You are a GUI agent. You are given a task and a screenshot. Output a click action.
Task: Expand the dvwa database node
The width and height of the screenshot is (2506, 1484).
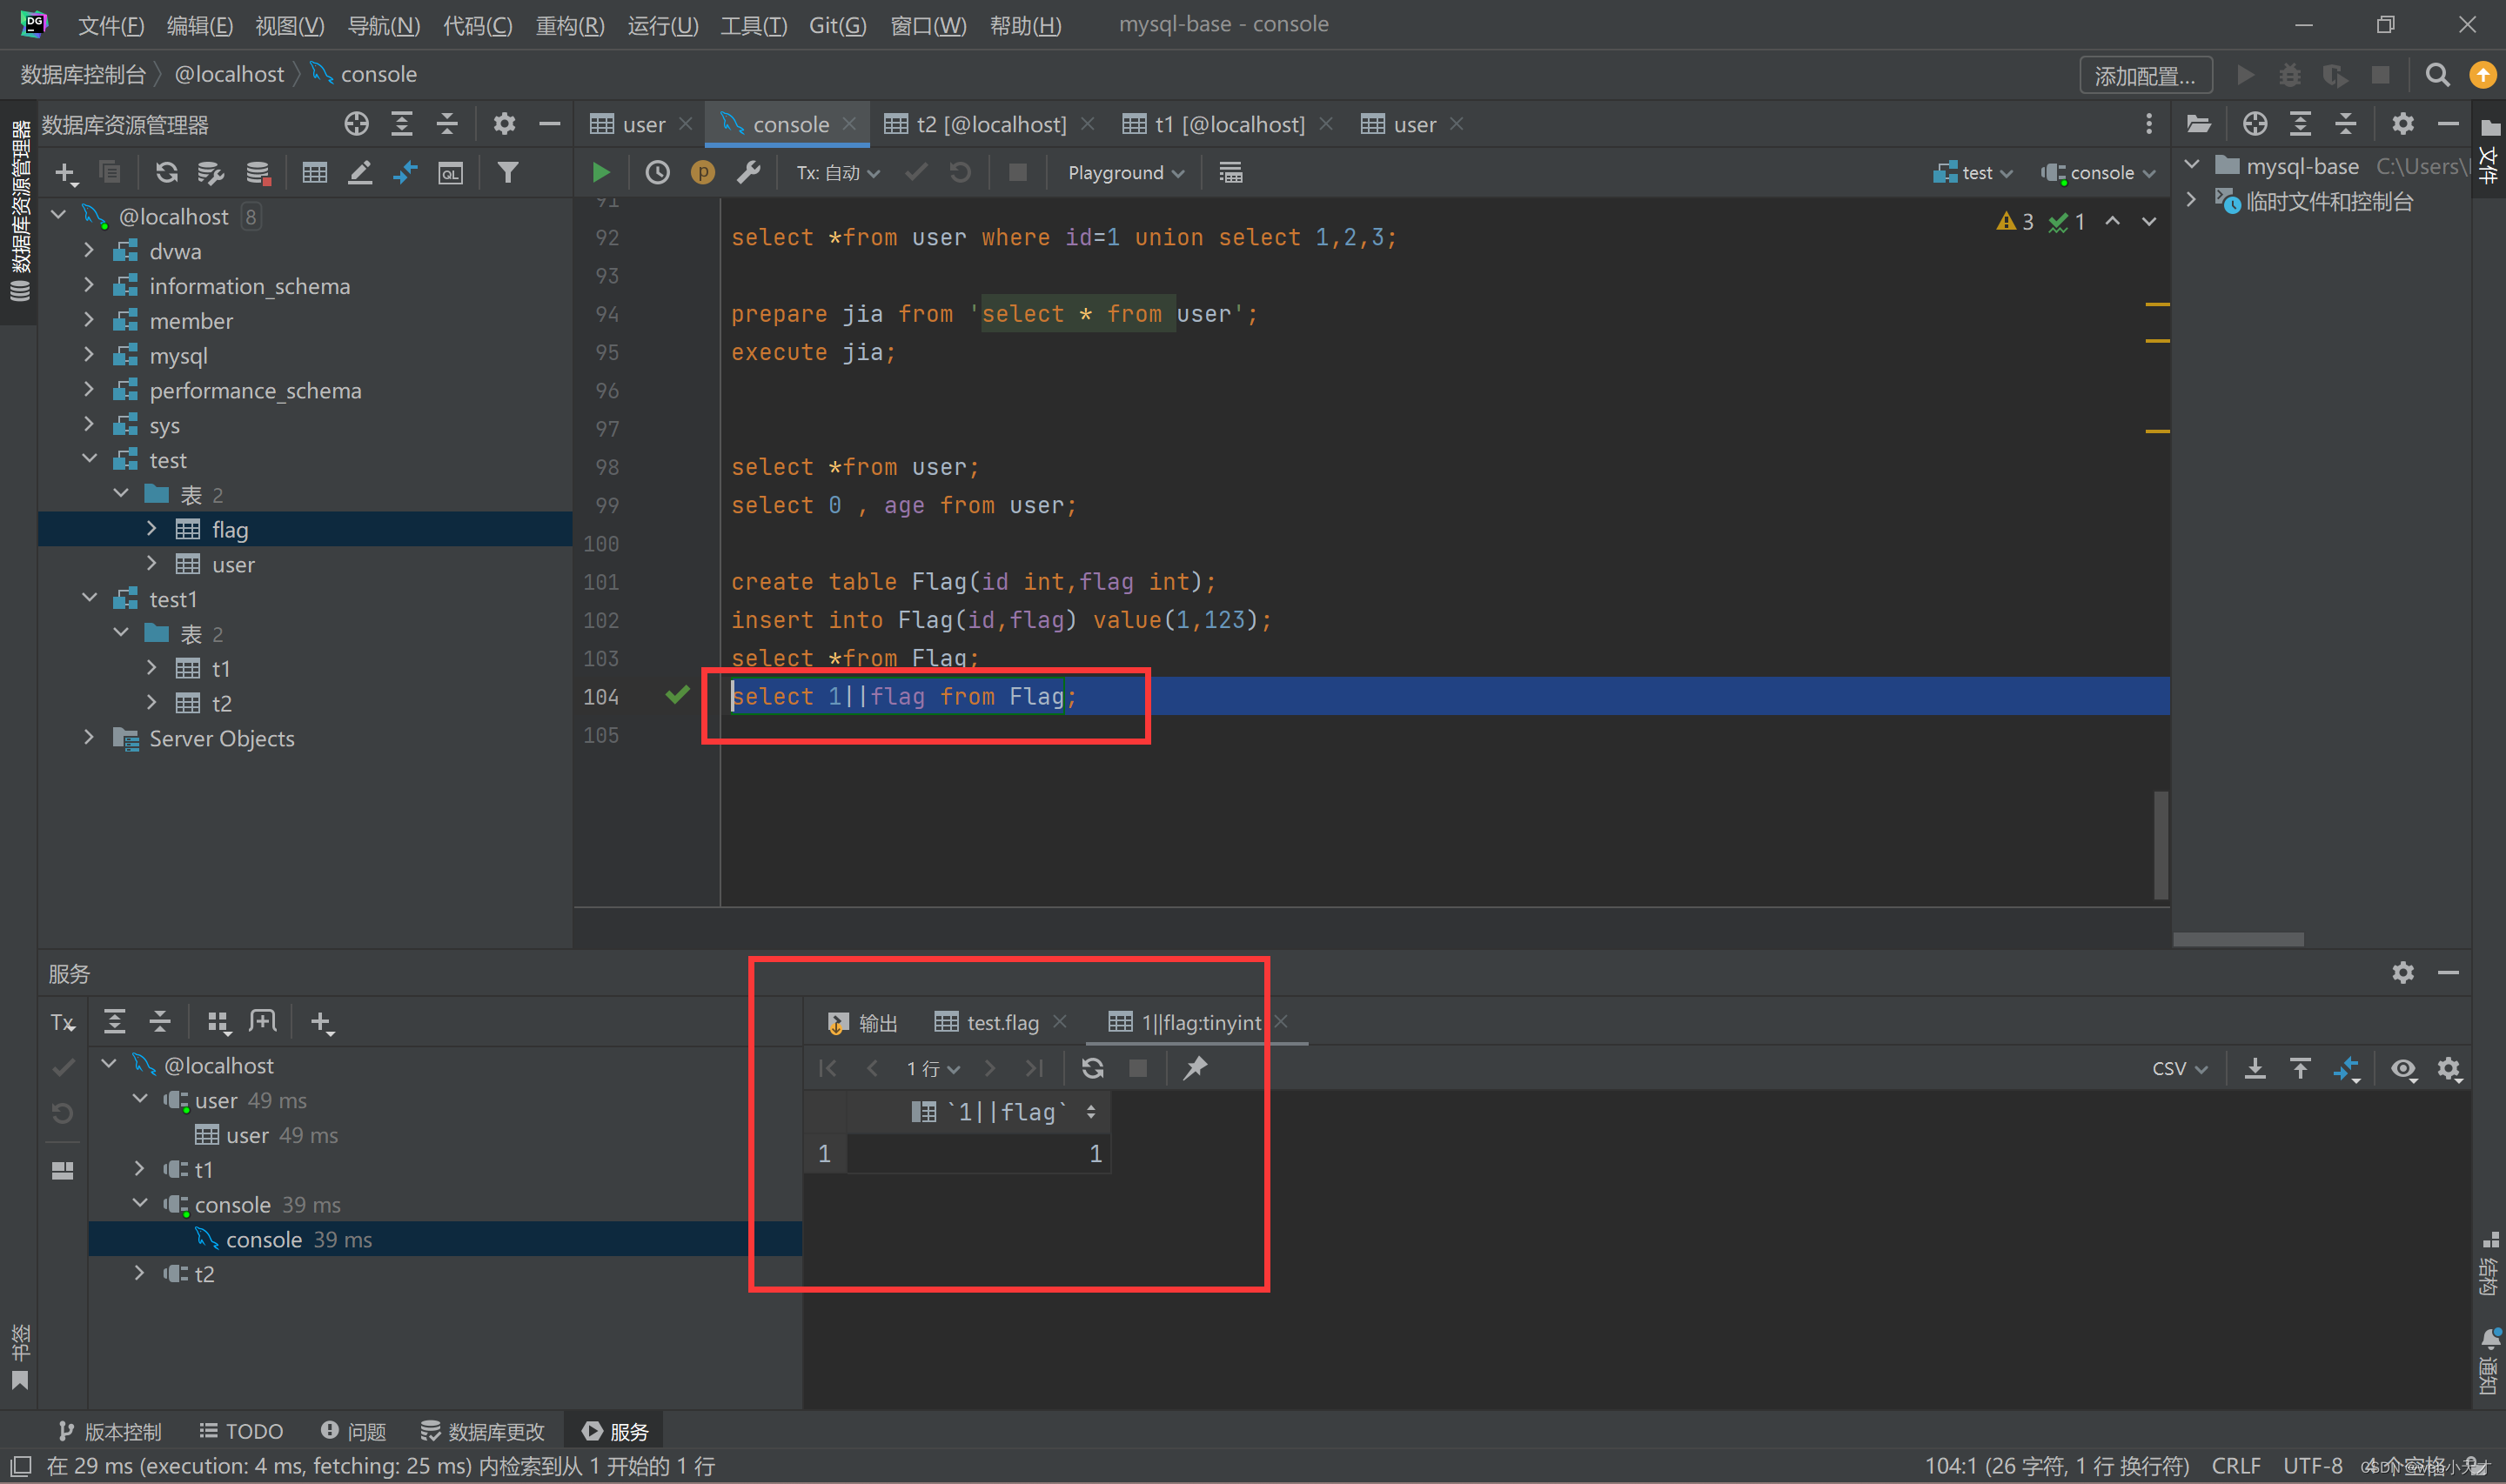coord(90,251)
